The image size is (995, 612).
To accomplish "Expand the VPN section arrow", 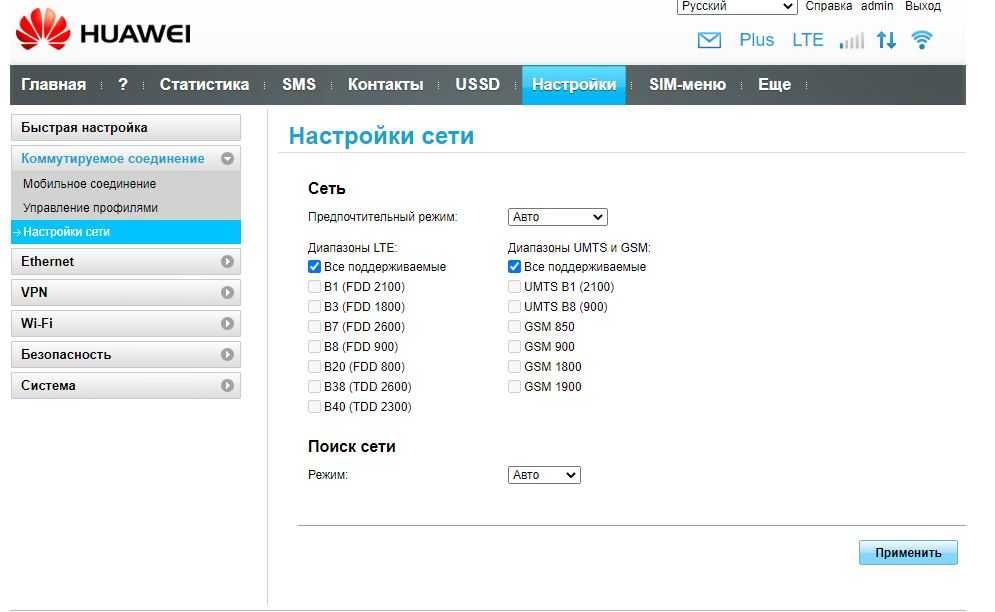I will 227,293.
